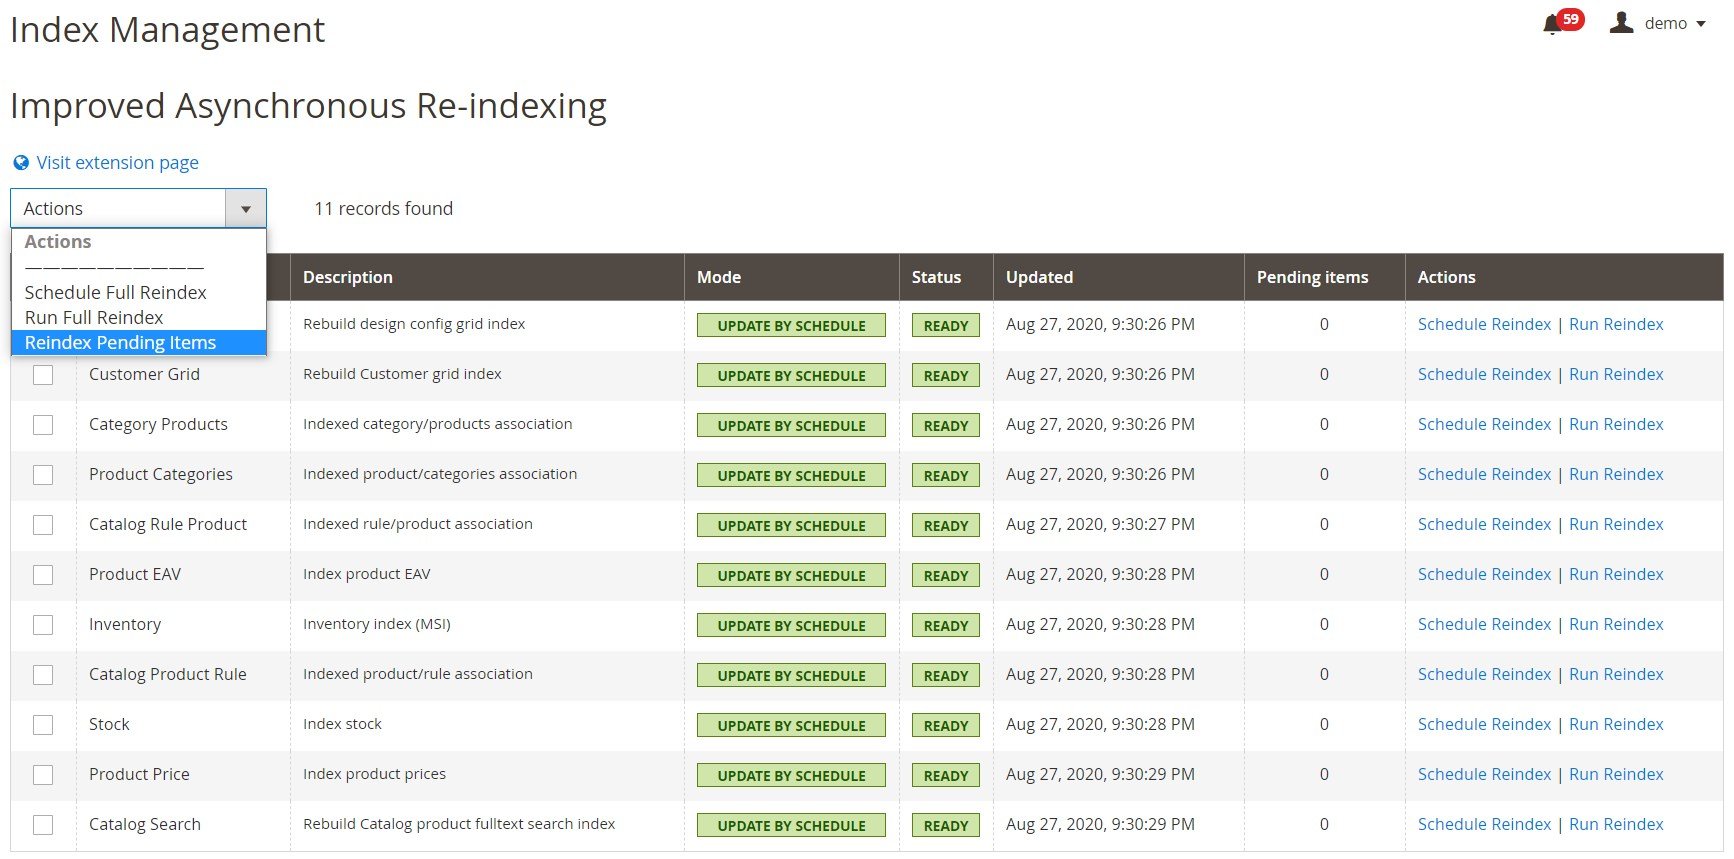Screen dimensions: 1734x859
Task: Click 'Aug 27, 2020, 9:30:27 PM' timestamp
Action: (1100, 524)
